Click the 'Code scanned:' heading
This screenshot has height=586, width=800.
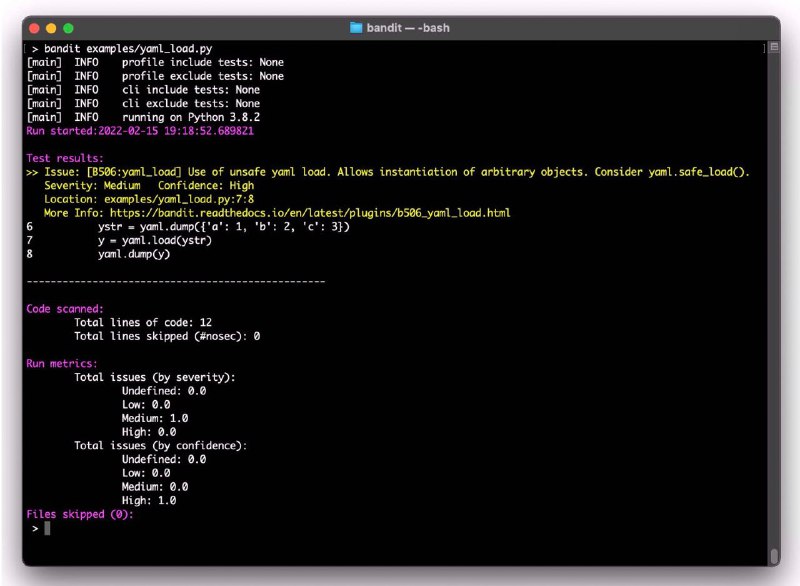pyautogui.click(x=65, y=309)
